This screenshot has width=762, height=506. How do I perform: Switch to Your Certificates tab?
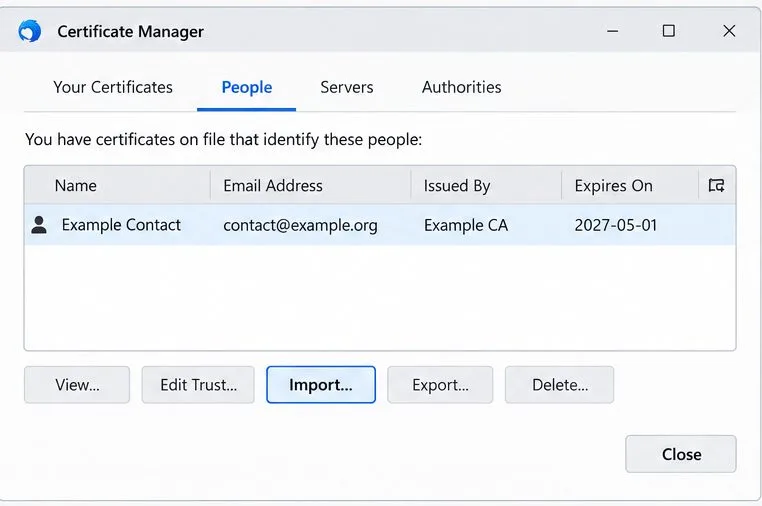pyautogui.click(x=113, y=87)
